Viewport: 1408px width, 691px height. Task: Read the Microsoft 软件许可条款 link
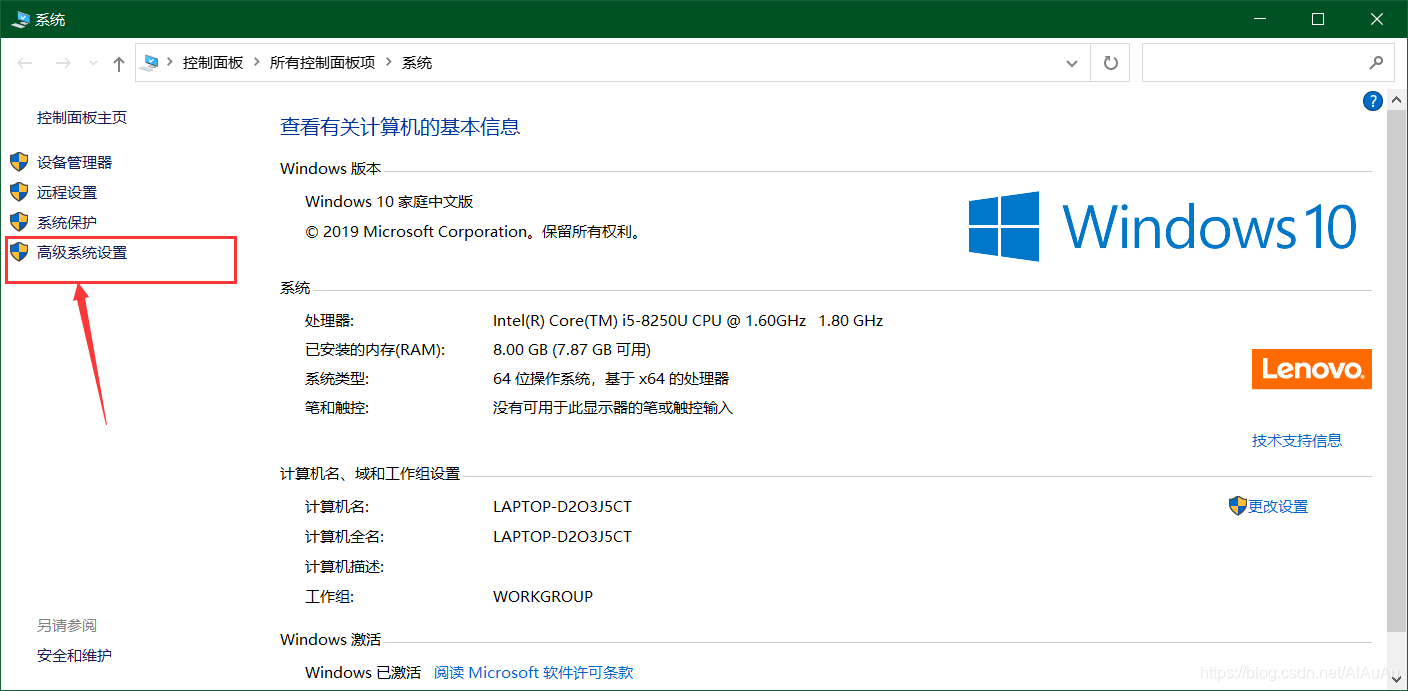coord(533,673)
